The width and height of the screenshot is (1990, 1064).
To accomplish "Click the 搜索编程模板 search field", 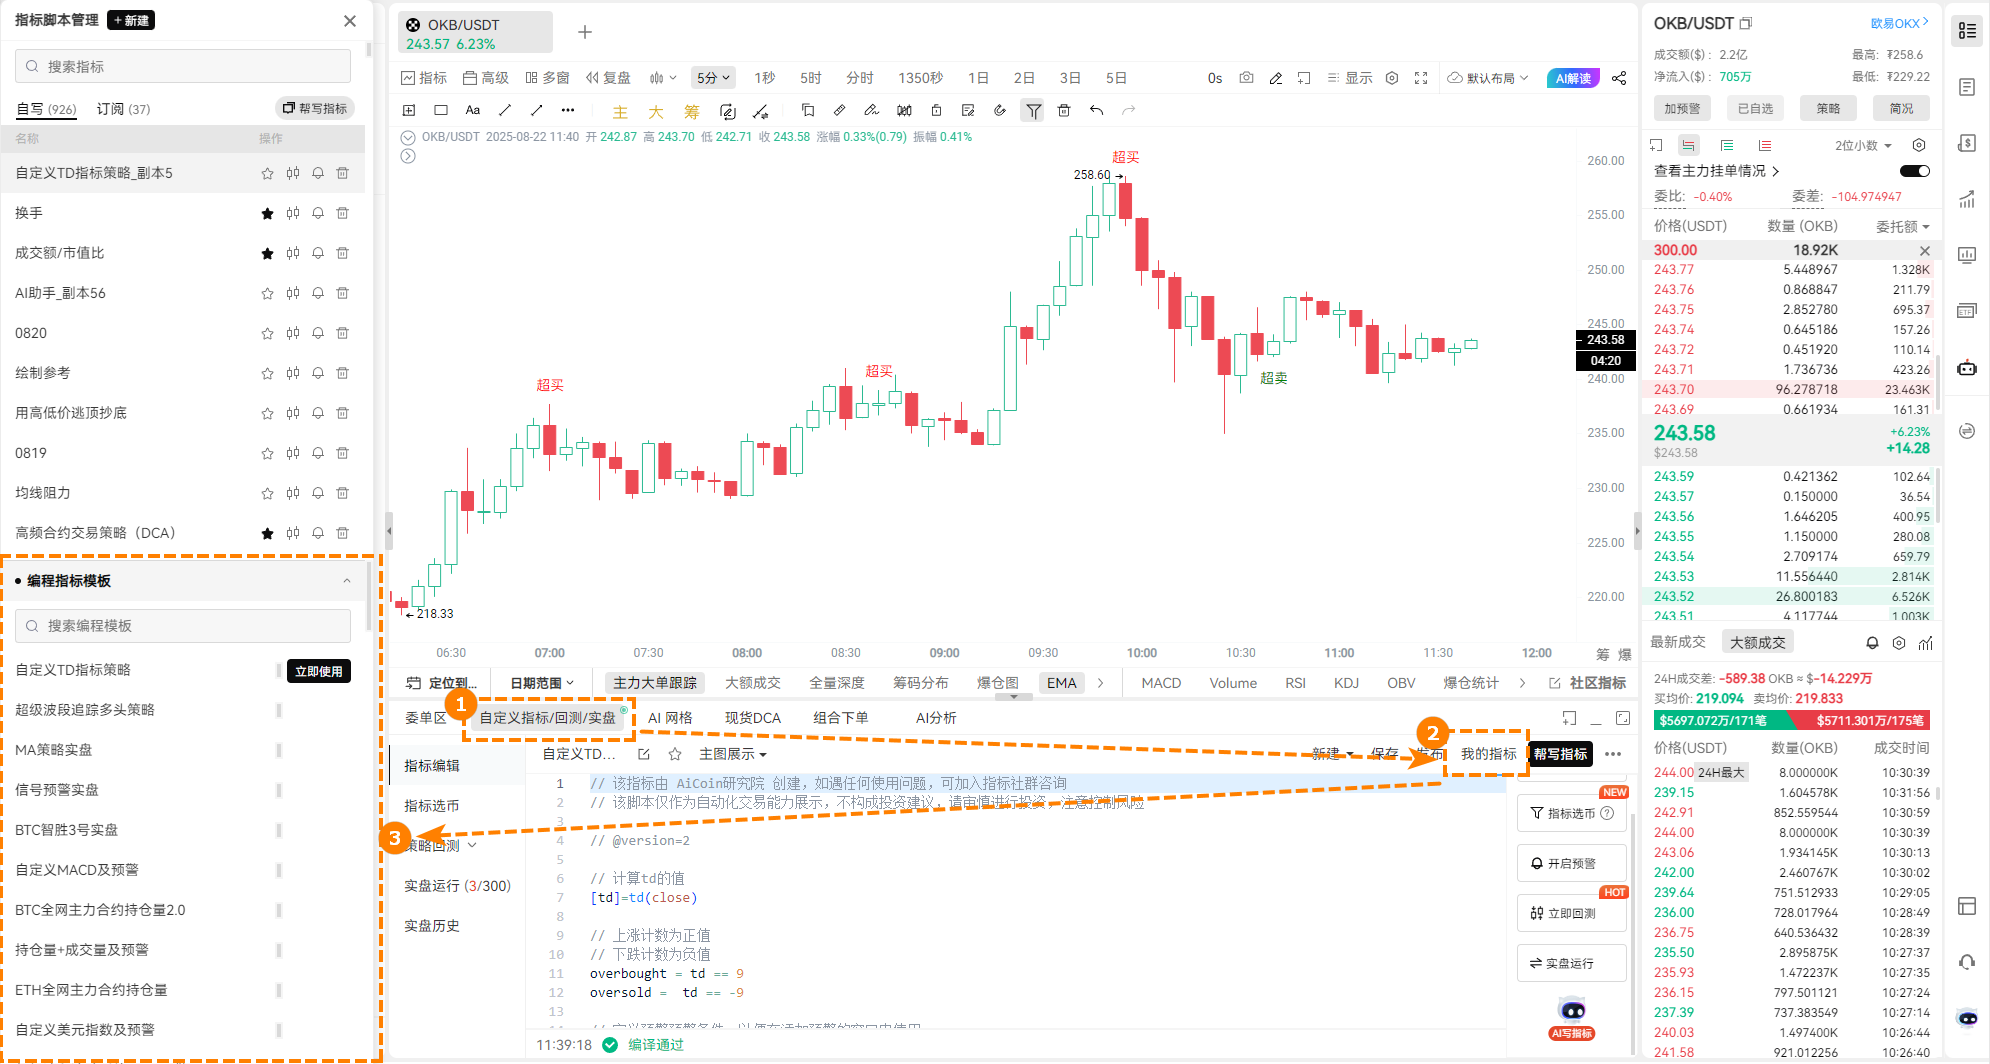I will [183, 626].
